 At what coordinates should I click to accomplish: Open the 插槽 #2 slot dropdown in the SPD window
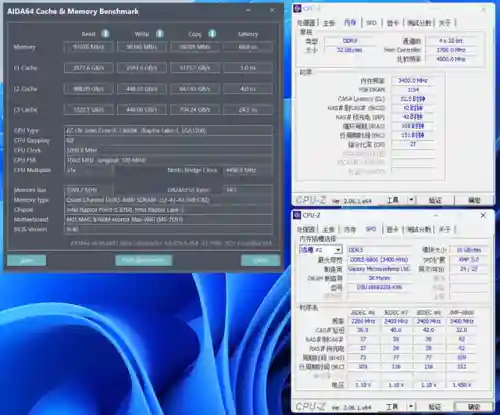(321, 250)
